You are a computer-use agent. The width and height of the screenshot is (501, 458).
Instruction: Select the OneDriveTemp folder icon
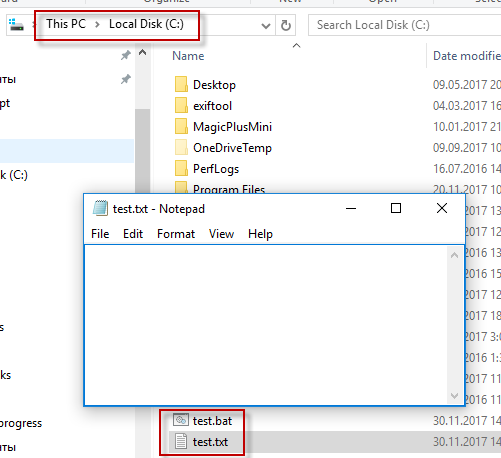pos(181,147)
